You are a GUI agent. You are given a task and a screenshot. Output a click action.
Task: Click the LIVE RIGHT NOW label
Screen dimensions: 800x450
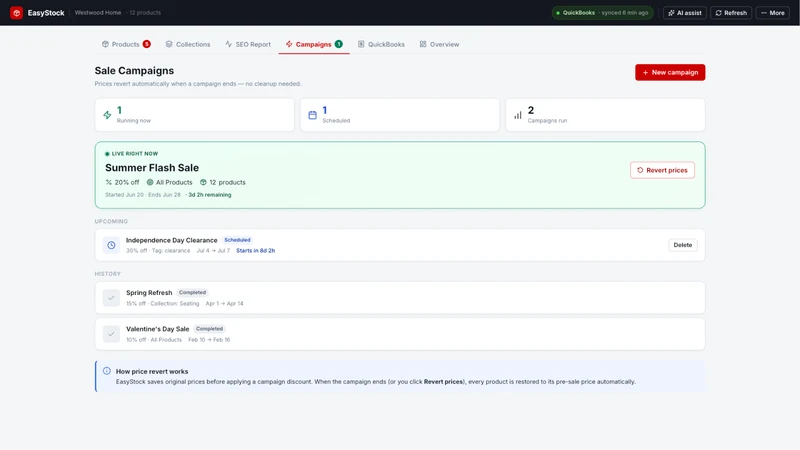(135, 154)
